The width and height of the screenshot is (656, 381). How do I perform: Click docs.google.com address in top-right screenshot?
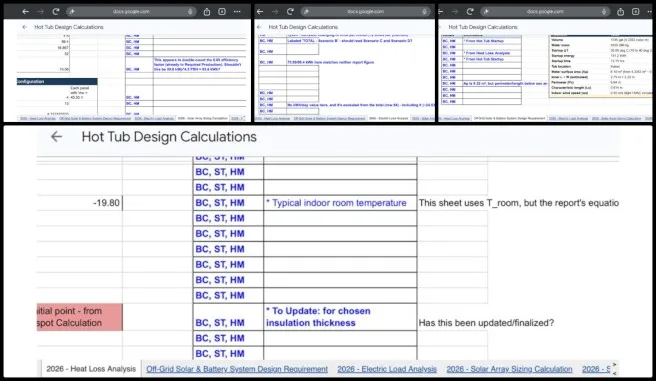545,12
